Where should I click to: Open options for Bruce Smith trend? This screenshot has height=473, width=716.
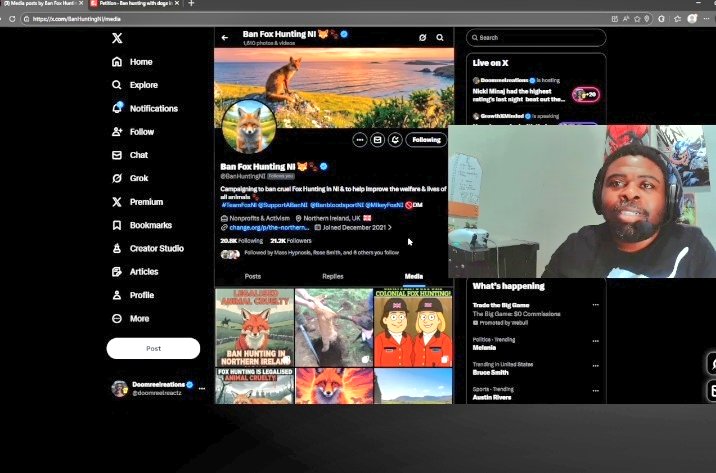595,366
